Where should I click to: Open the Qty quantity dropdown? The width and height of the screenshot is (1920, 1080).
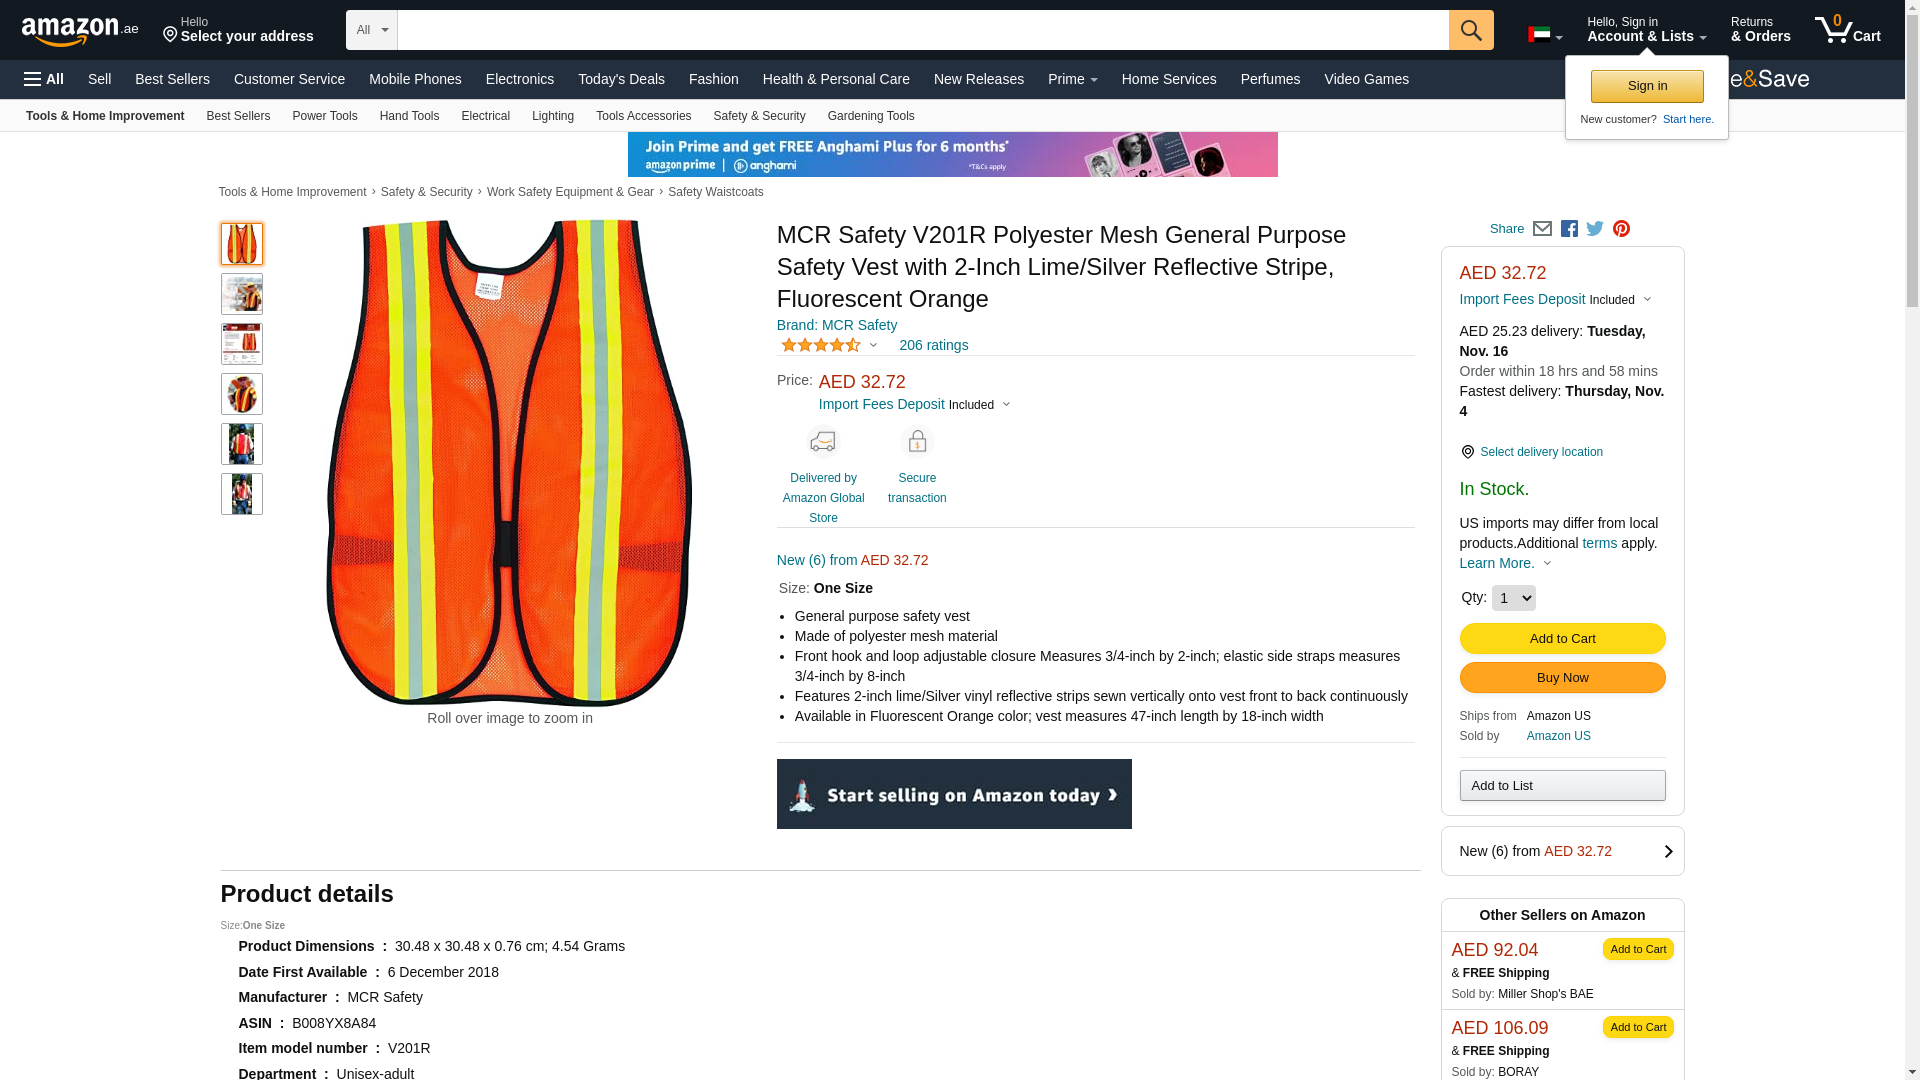coord(1513,598)
